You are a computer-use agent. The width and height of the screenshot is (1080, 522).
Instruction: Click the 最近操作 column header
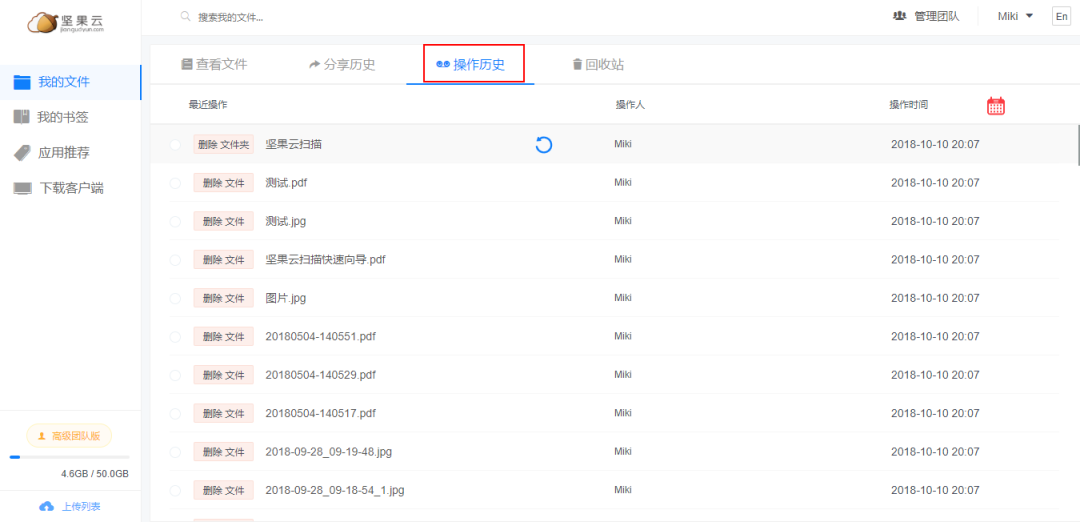pyautogui.click(x=208, y=105)
